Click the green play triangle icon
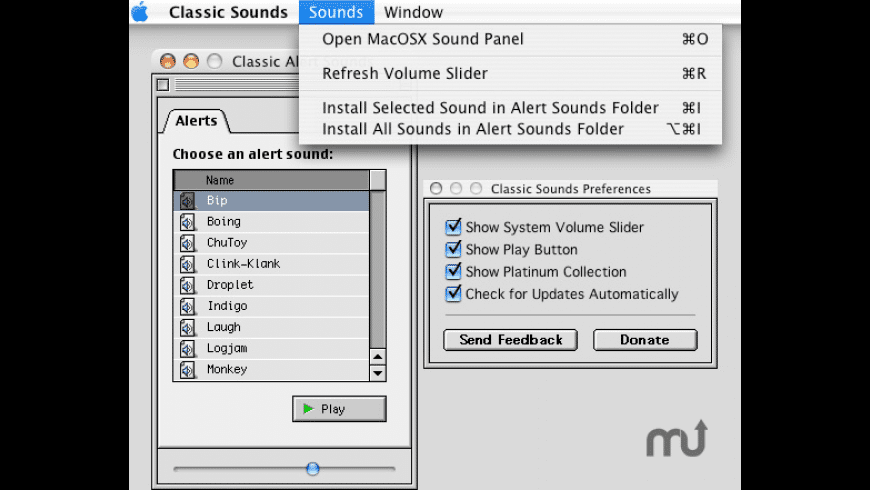This screenshot has height=490, width=870. pyautogui.click(x=308, y=409)
